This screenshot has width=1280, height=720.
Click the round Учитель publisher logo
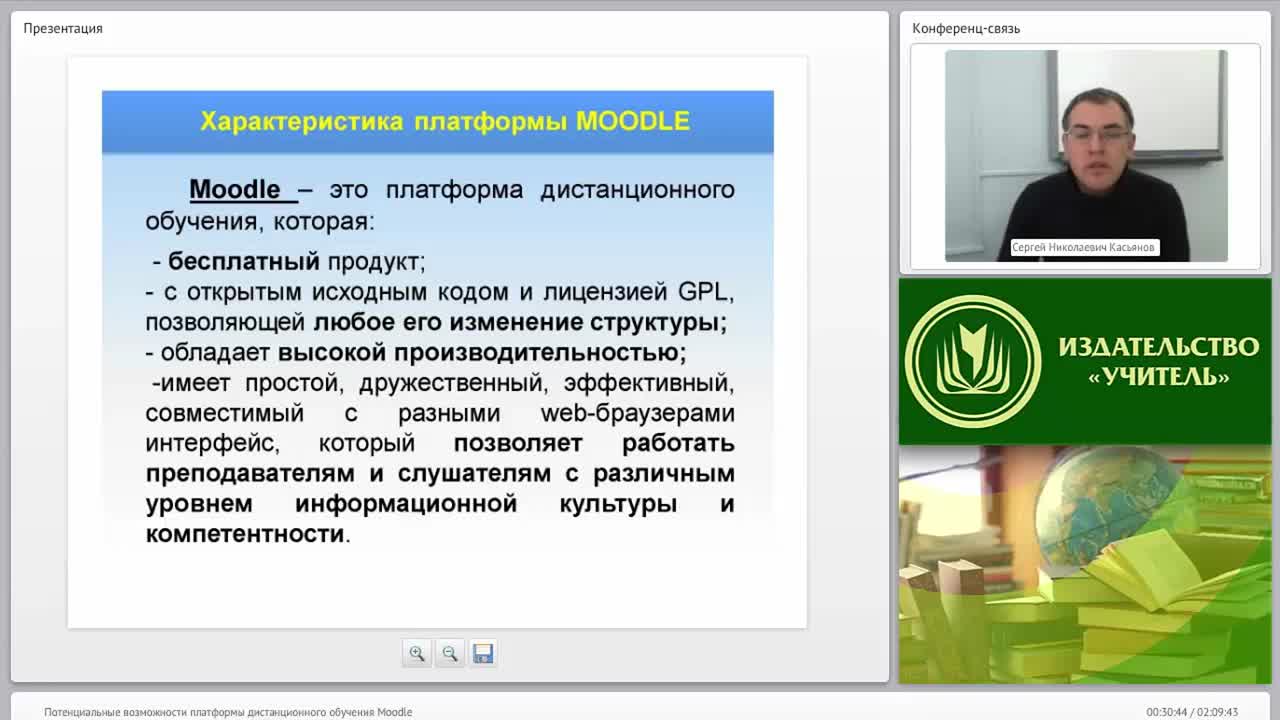click(973, 361)
